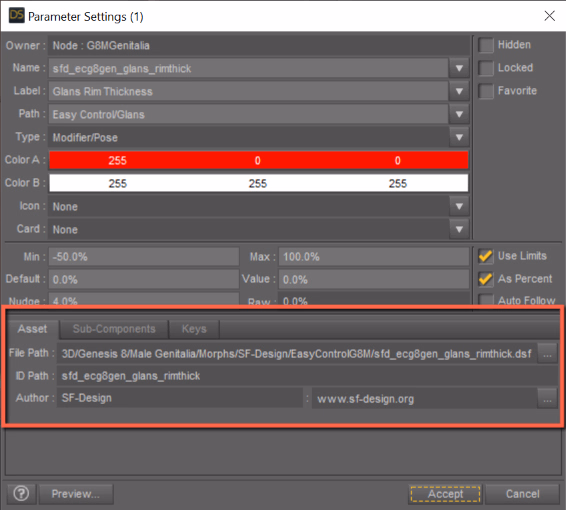Click the Preview... button
Screen dimensions: 566x510
pyautogui.click(x=76, y=494)
